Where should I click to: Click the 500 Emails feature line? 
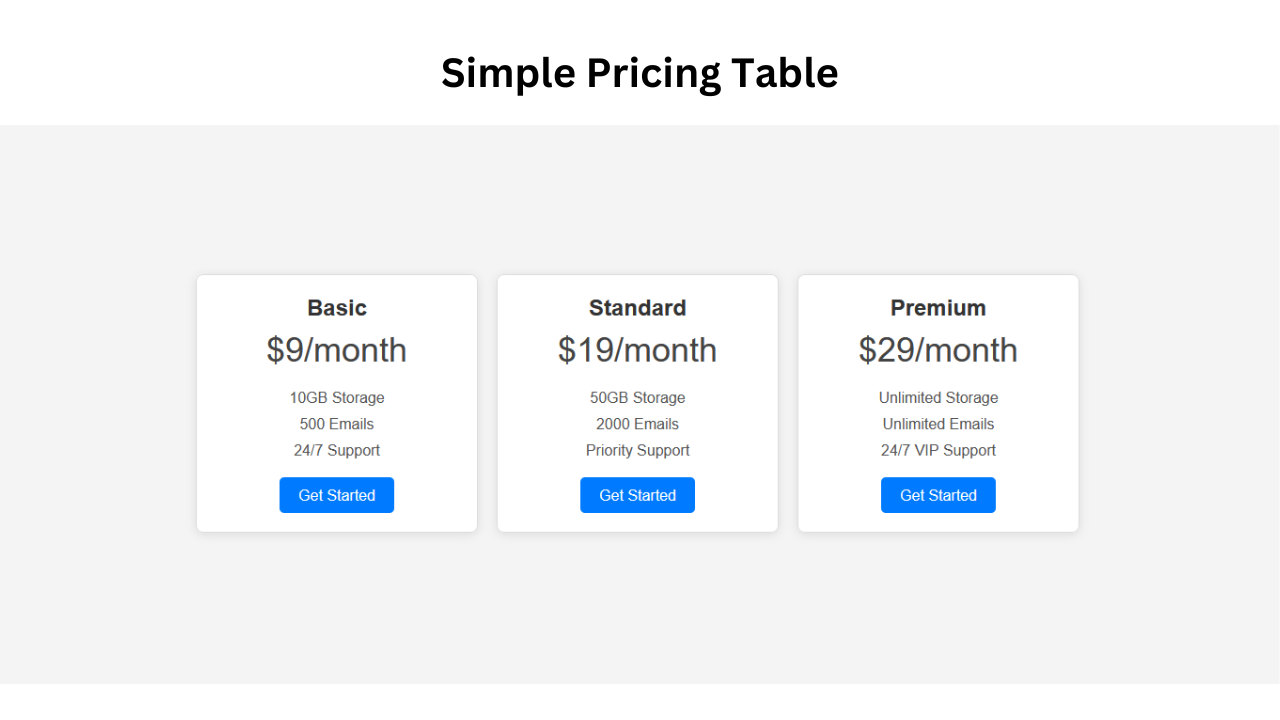(337, 424)
